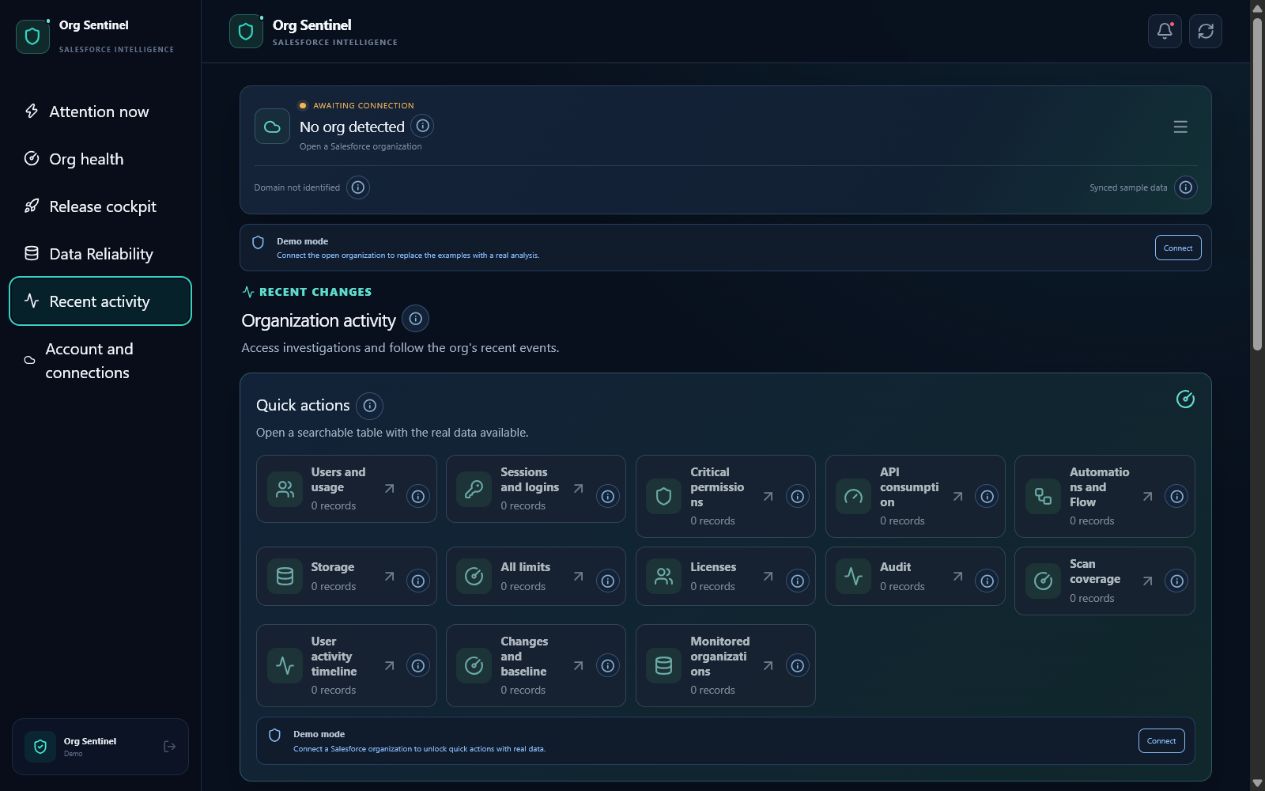The image size is (1265, 791).
Task: Click the logout icon in sidebar footer
Action: (x=169, y=746)
